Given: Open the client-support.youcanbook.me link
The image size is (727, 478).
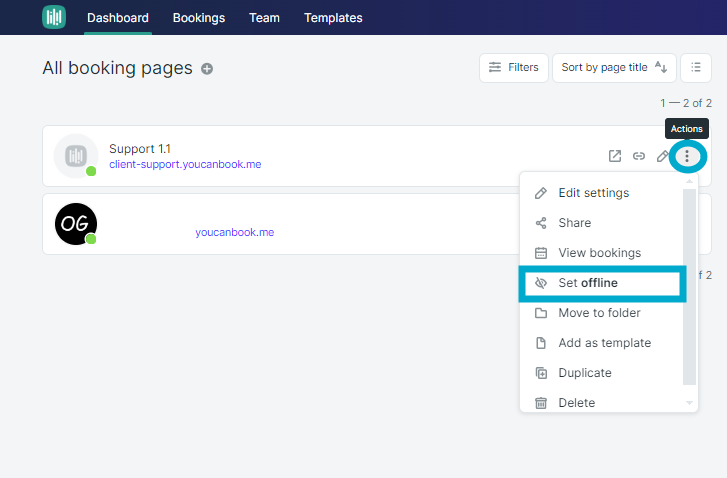Looking at the screenshot, I should (x=185, y=165).
